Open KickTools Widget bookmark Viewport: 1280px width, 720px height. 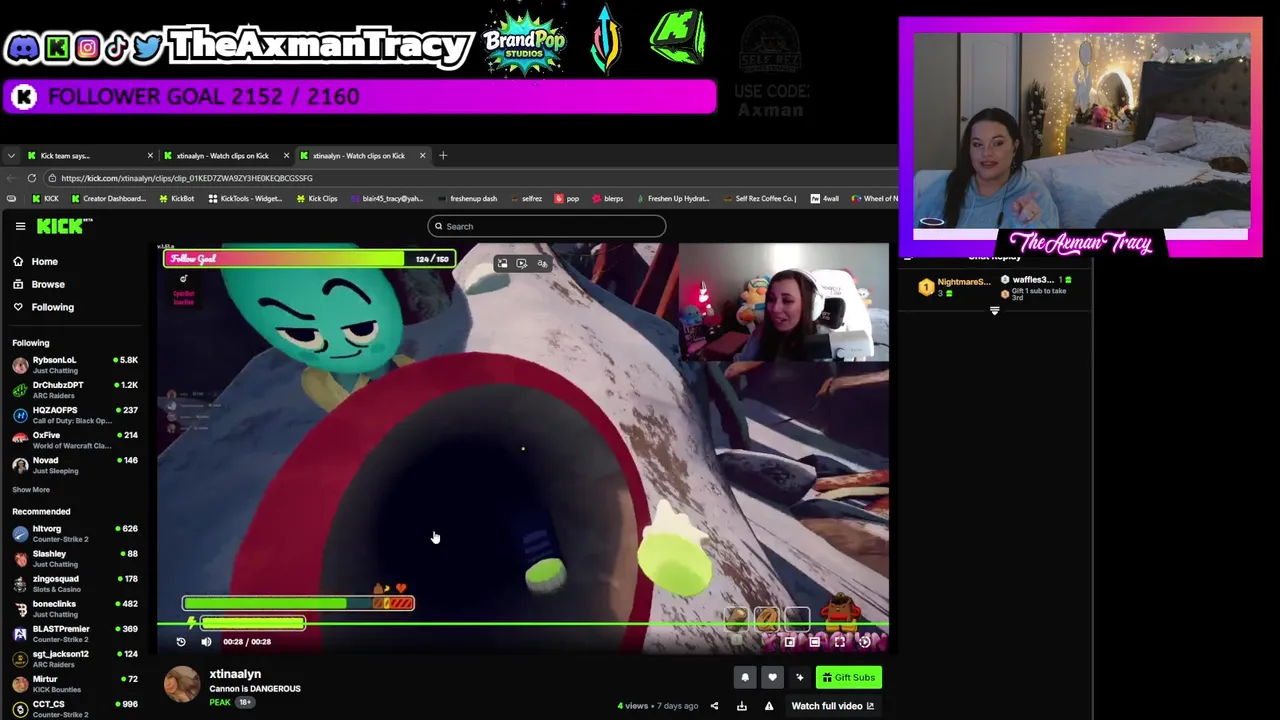[245, 198]
